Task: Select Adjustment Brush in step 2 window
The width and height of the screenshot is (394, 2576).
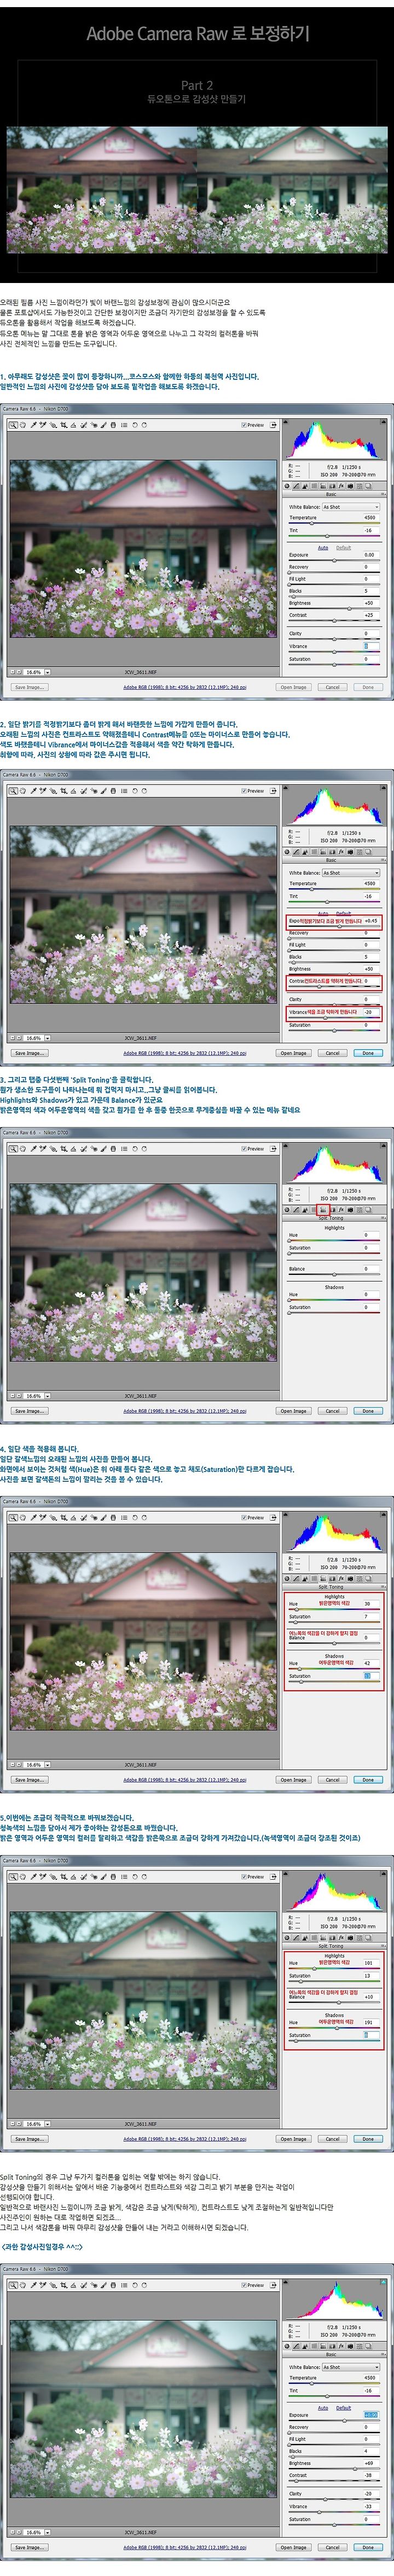Action: pyautogui.click(x=103, y=790)
